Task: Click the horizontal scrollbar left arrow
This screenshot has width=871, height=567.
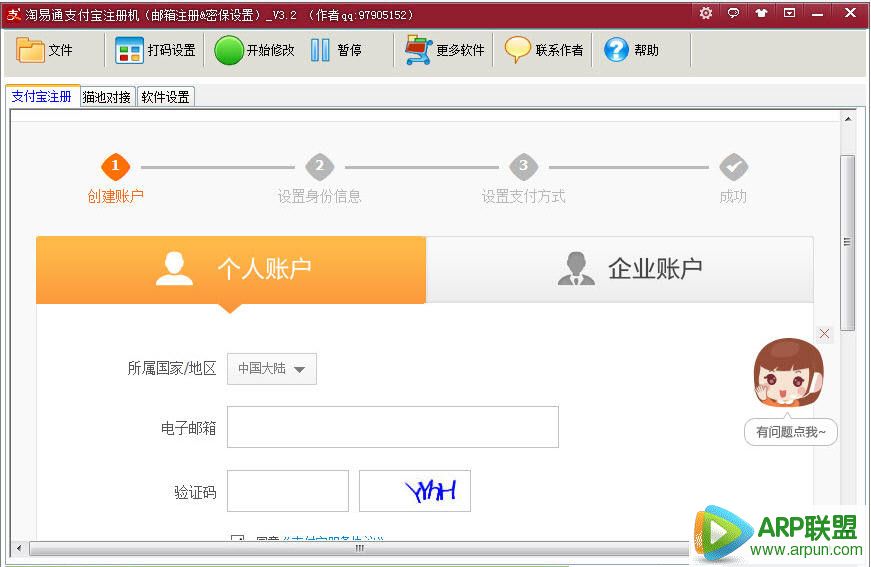Action: click(19, 549)
